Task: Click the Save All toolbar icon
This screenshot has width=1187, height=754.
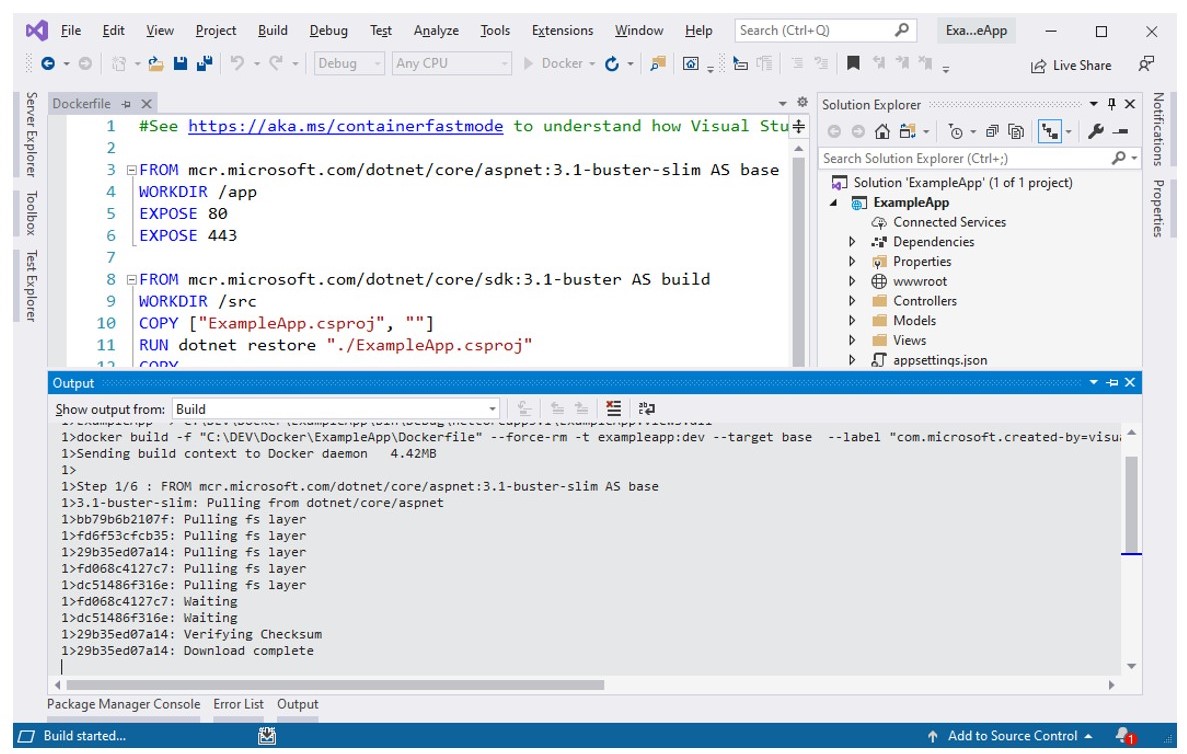Action: 204,64
